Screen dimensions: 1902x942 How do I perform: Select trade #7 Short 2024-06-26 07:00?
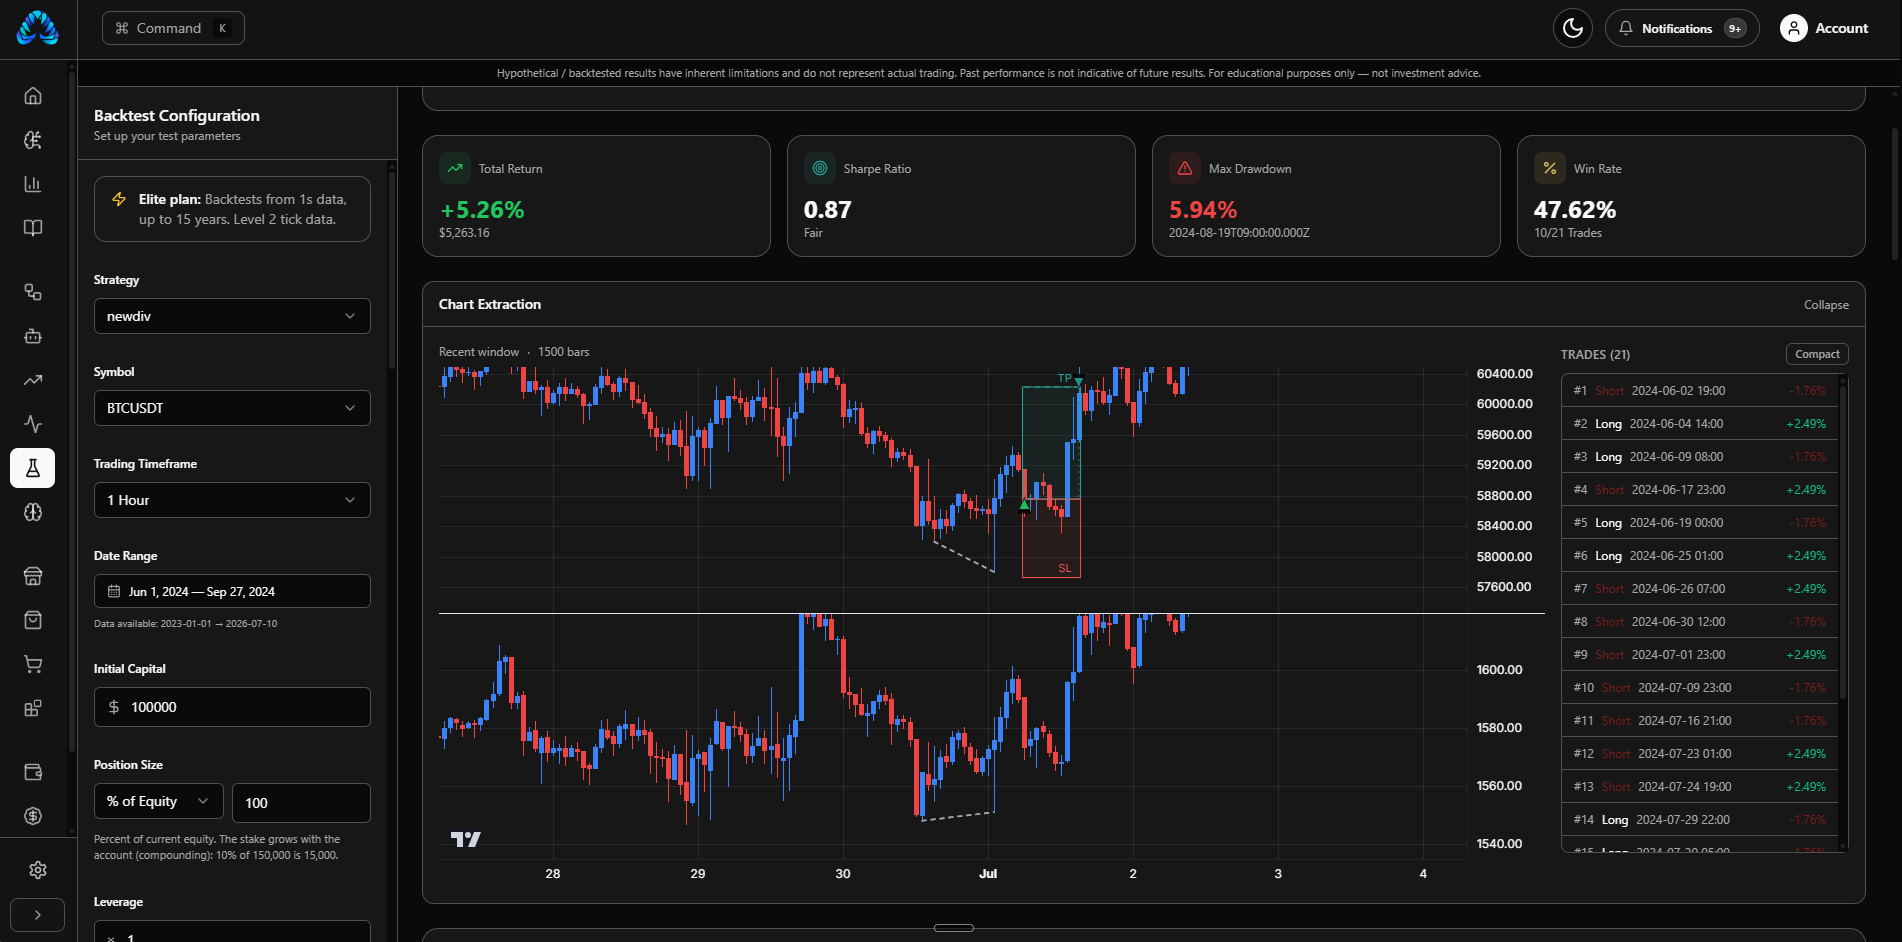[x=1699, y=589]
